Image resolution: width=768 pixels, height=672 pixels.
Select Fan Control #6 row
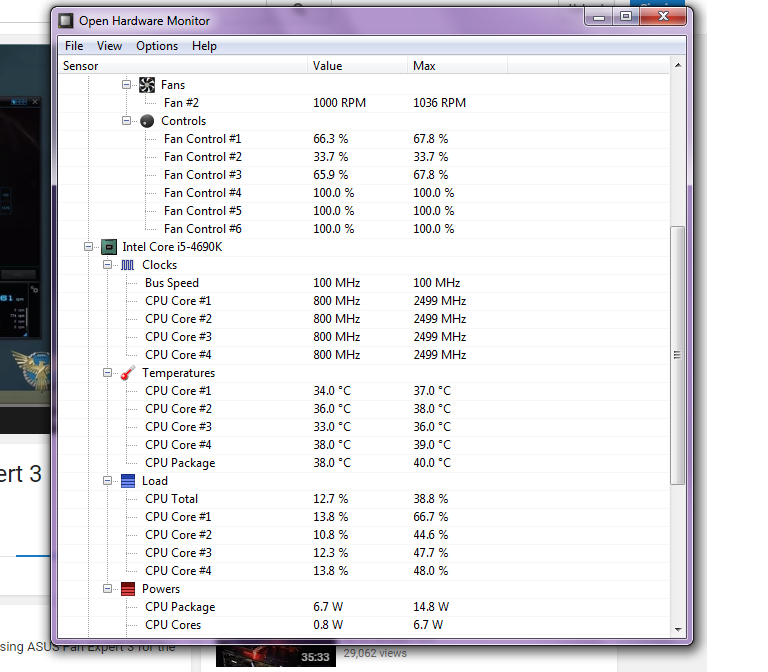click(363, 229)
